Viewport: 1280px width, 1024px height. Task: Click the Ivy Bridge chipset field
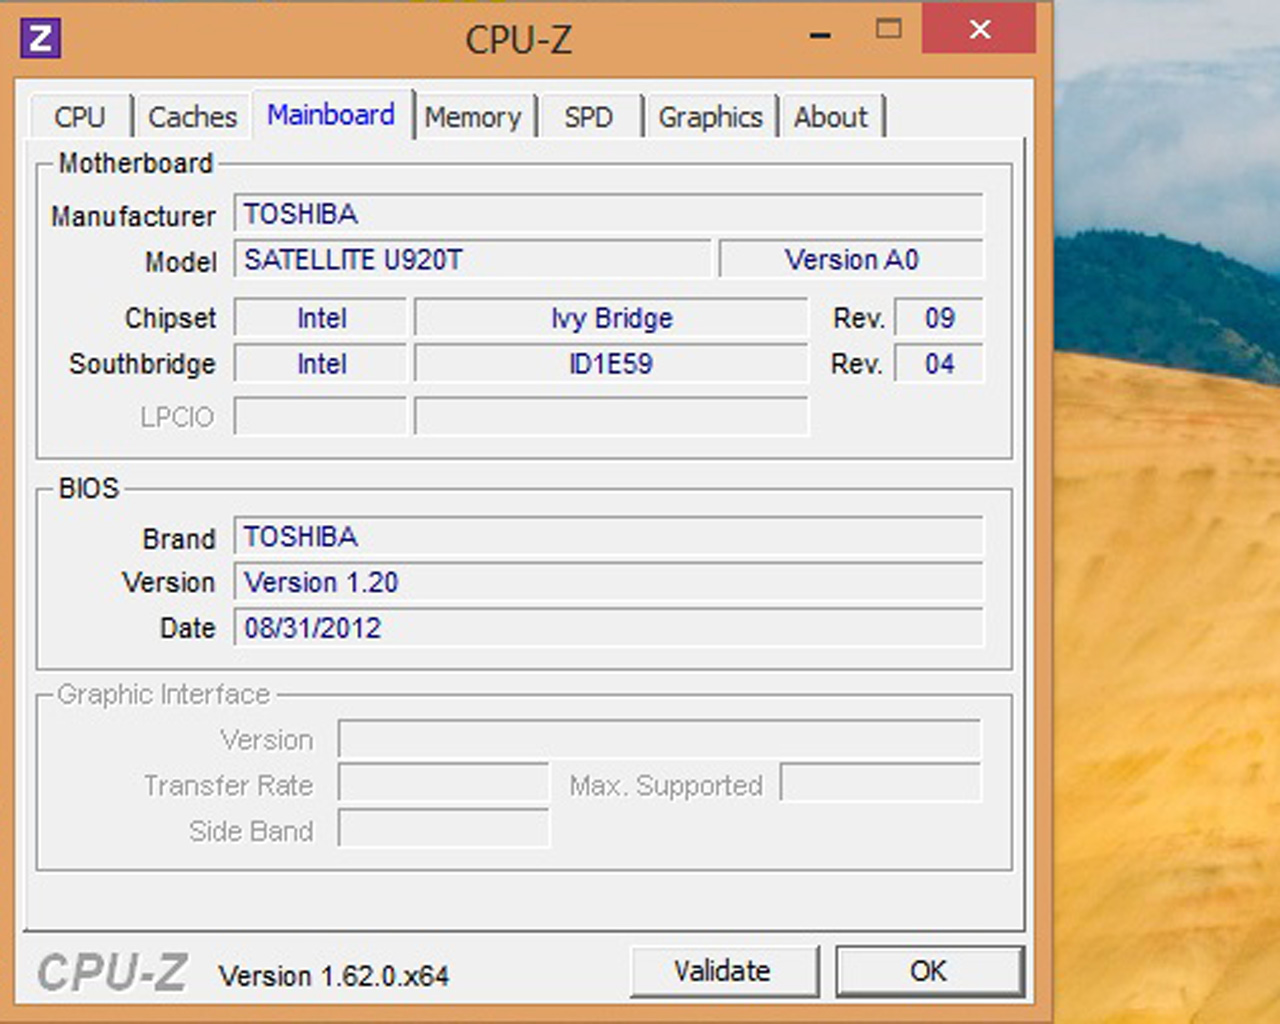tap(611, 318)
